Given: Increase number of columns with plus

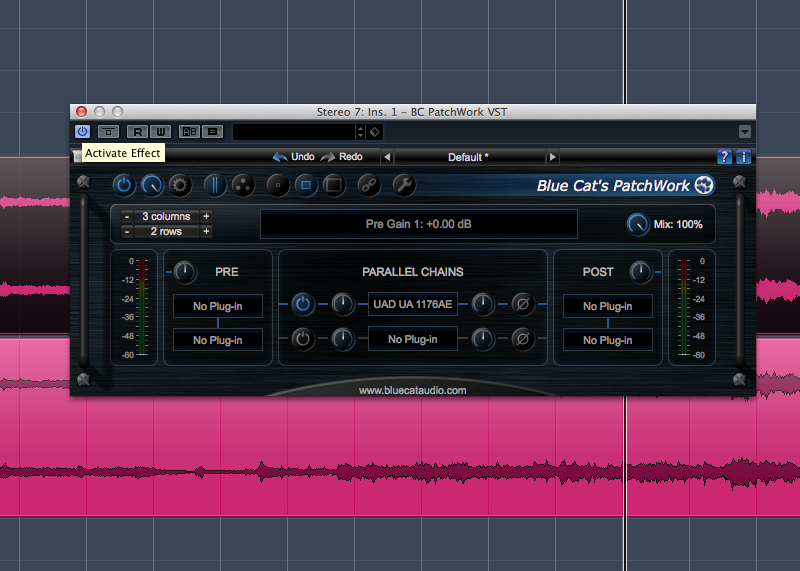Looking at the screenshot, I should pyautogui.click(x=206, y=216).
